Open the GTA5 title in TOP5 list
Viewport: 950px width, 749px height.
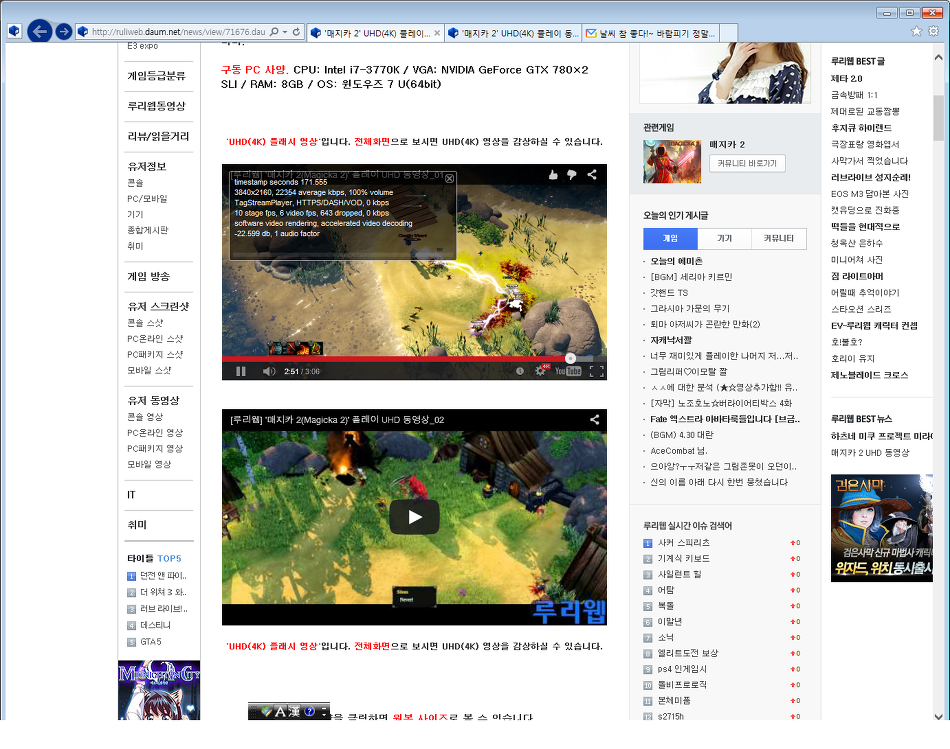(151, 642)
